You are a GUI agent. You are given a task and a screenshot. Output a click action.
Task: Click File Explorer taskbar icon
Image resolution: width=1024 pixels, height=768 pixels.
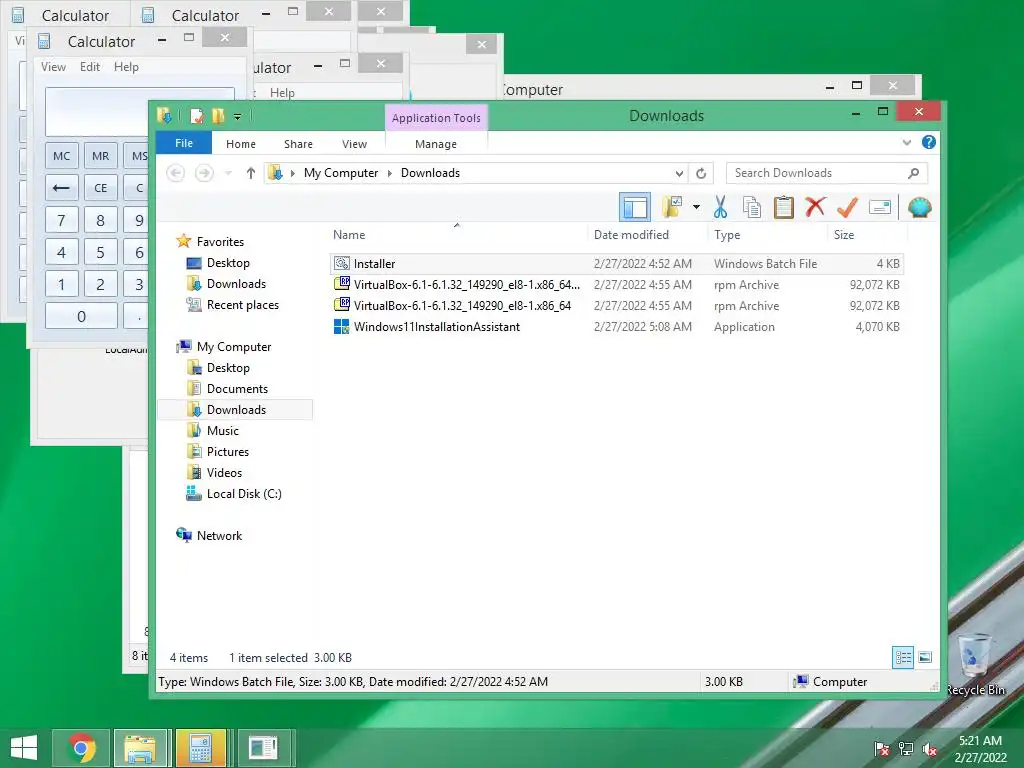coord(140,748)
